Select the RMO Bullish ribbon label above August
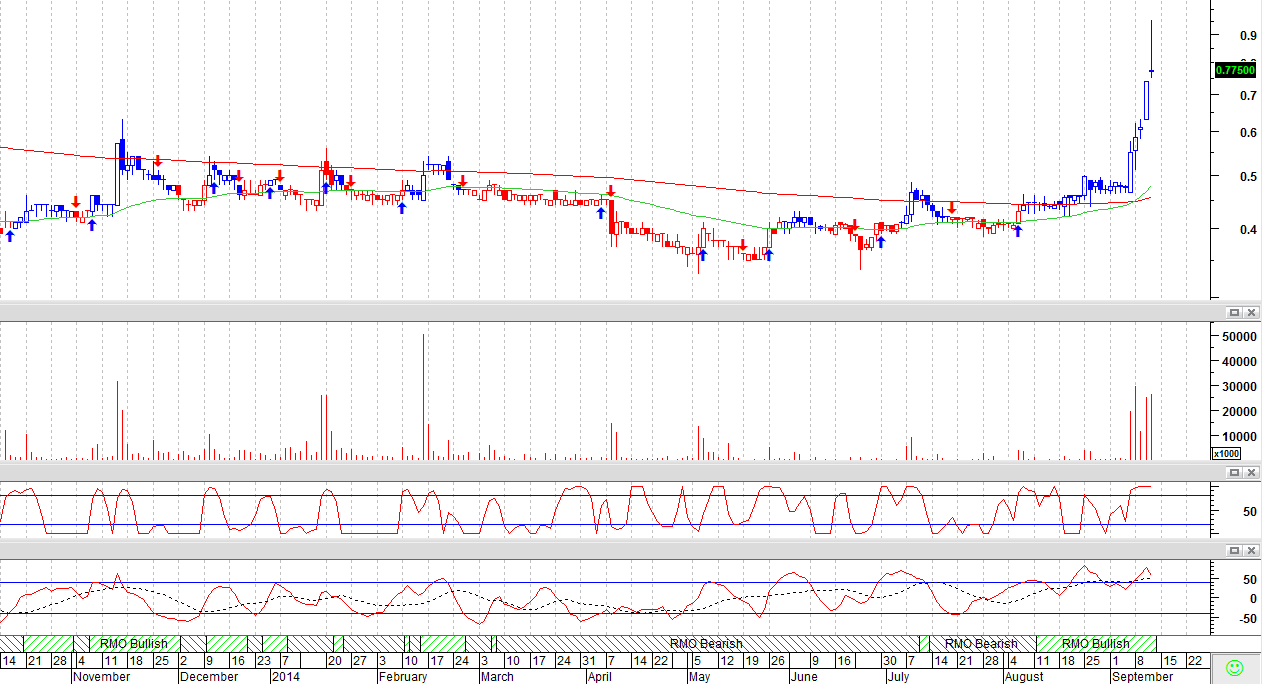Viewport: 1263px width, 684px height. pyautogui.click(x=1095, y=643)
